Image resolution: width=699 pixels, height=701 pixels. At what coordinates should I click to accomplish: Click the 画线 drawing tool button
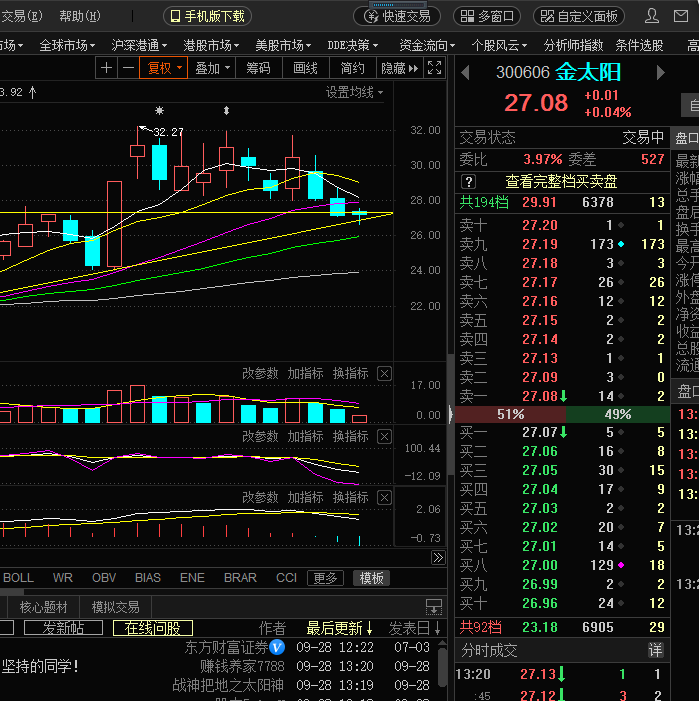tap(305, 68)
